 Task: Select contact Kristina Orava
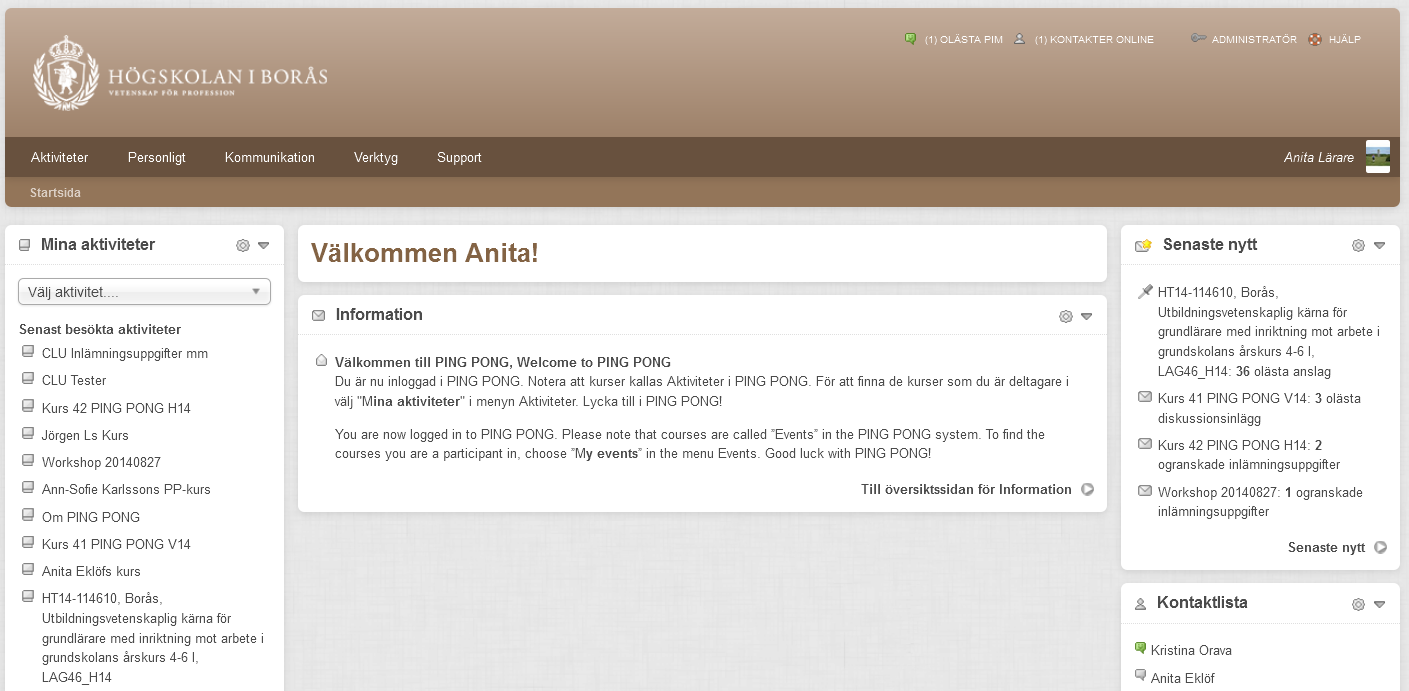click(1191, 650)
